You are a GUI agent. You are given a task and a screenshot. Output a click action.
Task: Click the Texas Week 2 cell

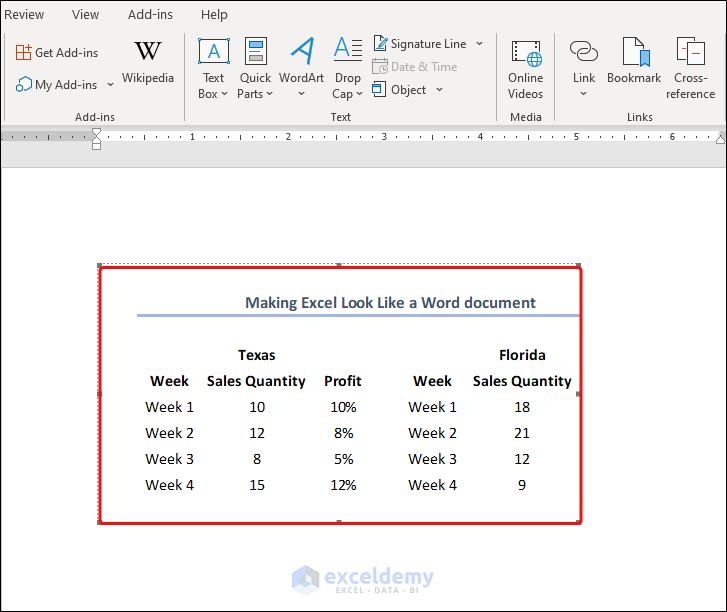point(169,433)
